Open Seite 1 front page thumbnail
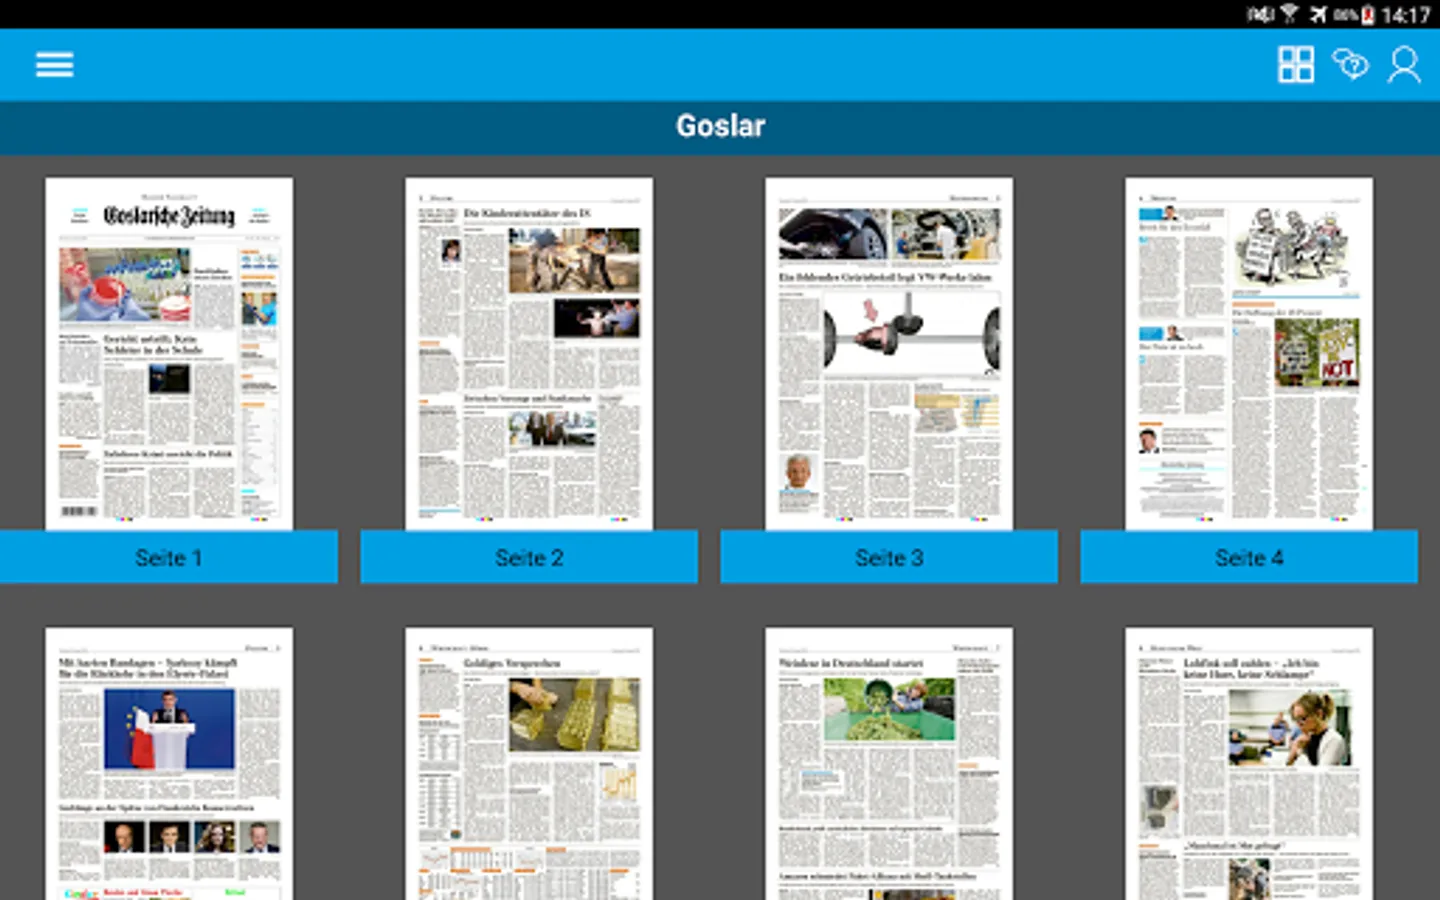 (x=169, y=354)
